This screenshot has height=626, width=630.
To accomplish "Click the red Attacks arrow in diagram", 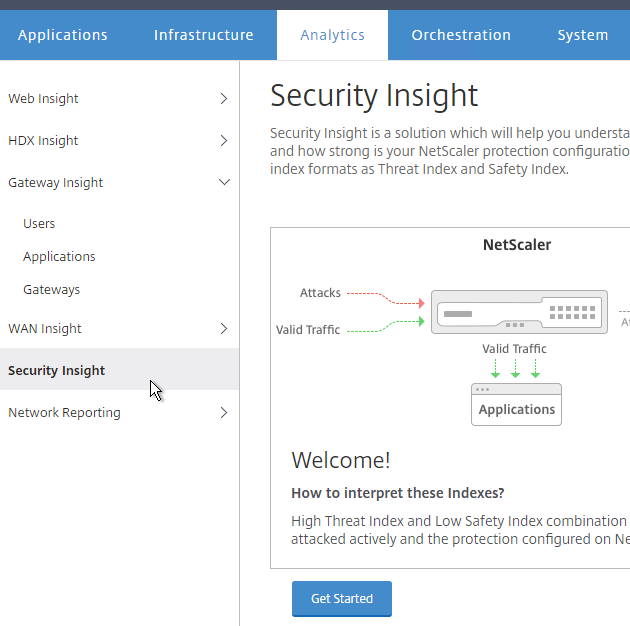I will pyautogui.click(x=386, y=299).
